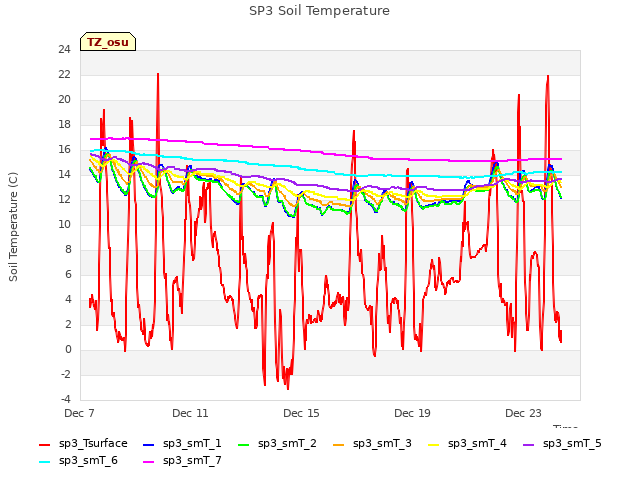Click the SP3 Soil Temperature chart title

point(319,11)
